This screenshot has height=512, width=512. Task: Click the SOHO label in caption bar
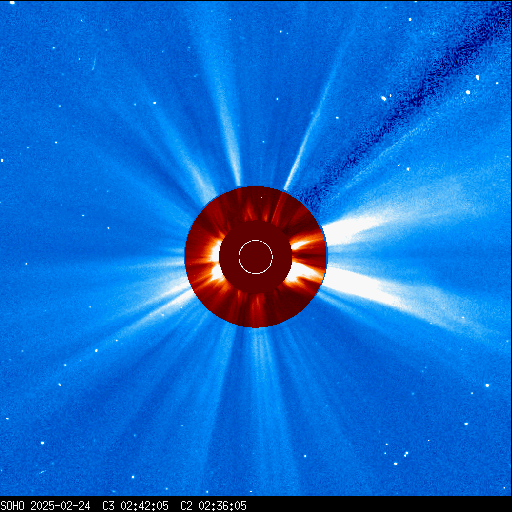(x=12, y=506)
